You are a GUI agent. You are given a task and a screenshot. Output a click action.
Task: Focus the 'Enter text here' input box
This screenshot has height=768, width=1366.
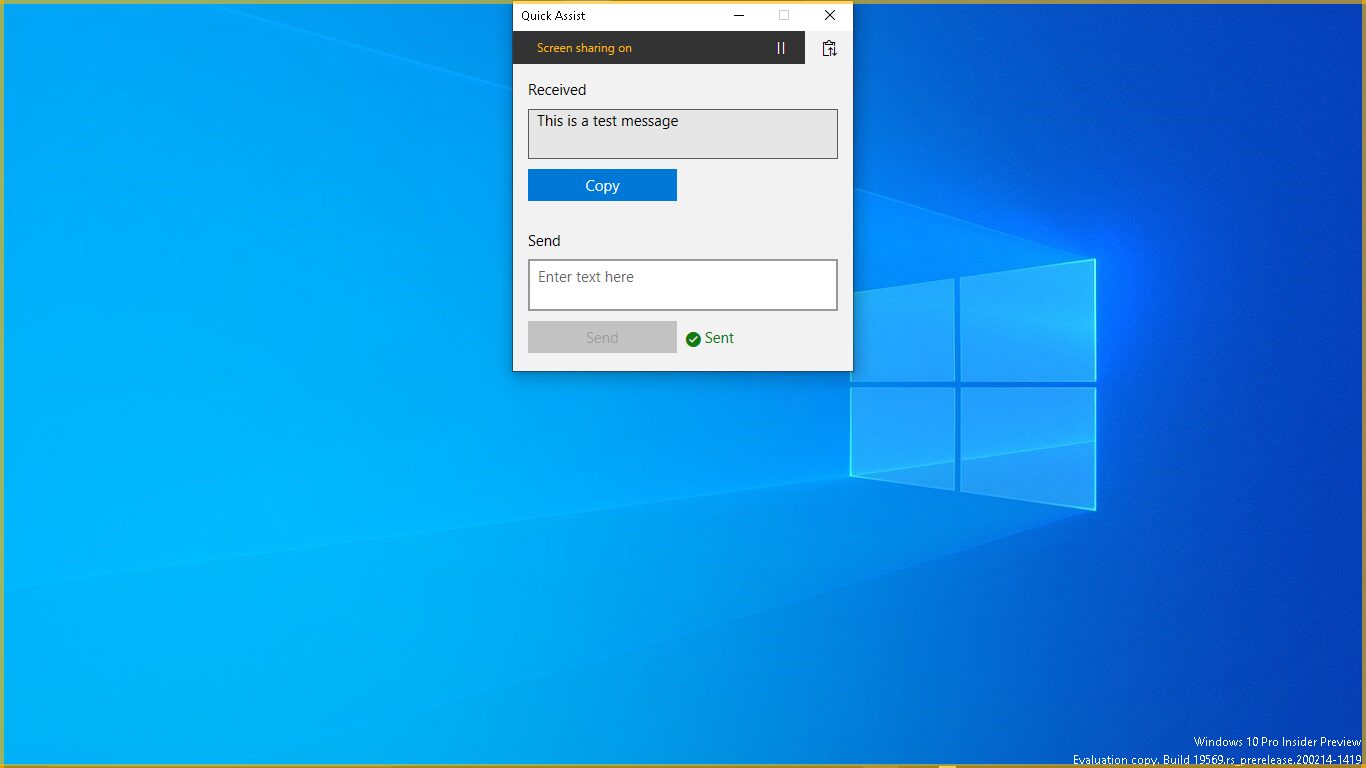tap(683, 285)
